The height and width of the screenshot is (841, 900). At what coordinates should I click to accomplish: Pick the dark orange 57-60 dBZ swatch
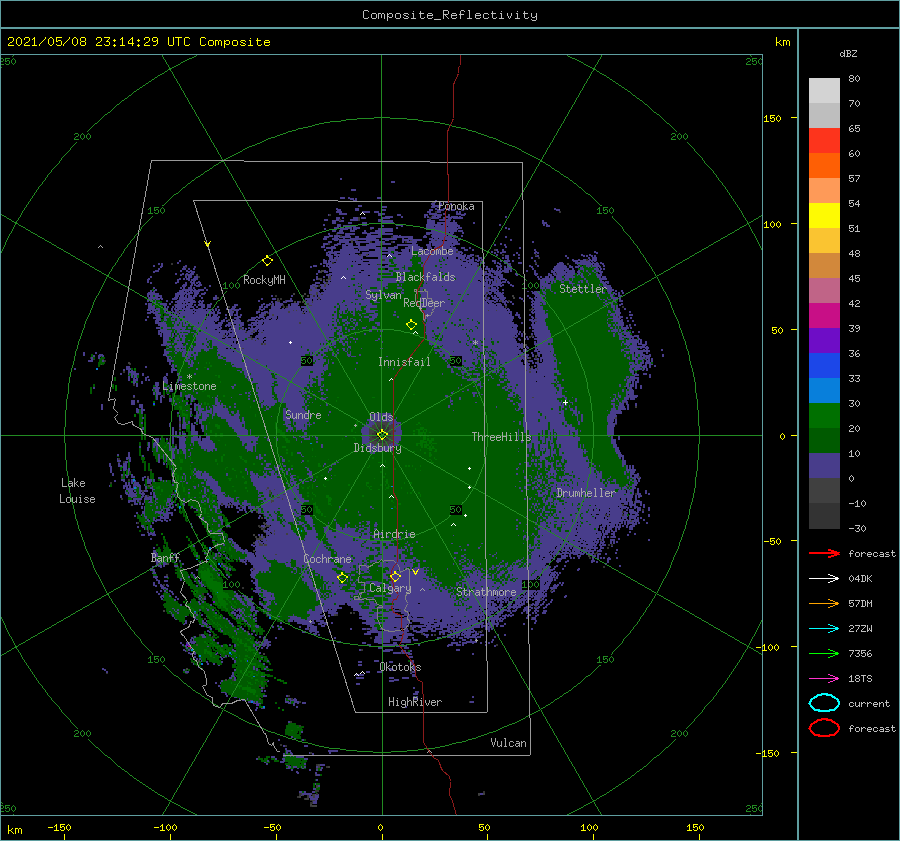[824, 166]
